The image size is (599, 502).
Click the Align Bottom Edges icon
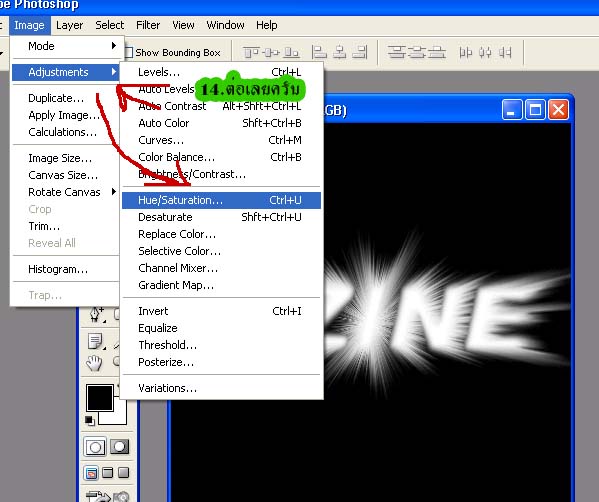click(292, 52)
